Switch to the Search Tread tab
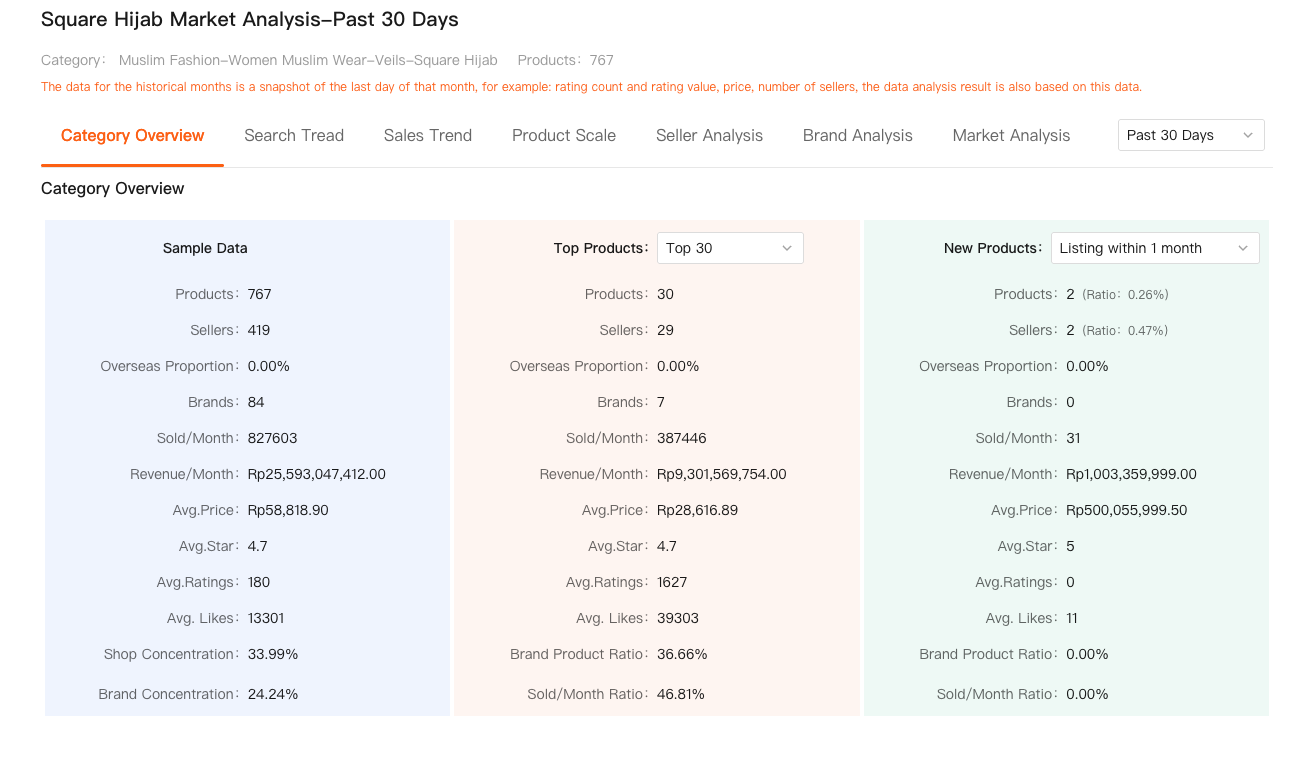The width and height of the screenshot is (1310, 764). pyautogui.click(x=294, y=135)
